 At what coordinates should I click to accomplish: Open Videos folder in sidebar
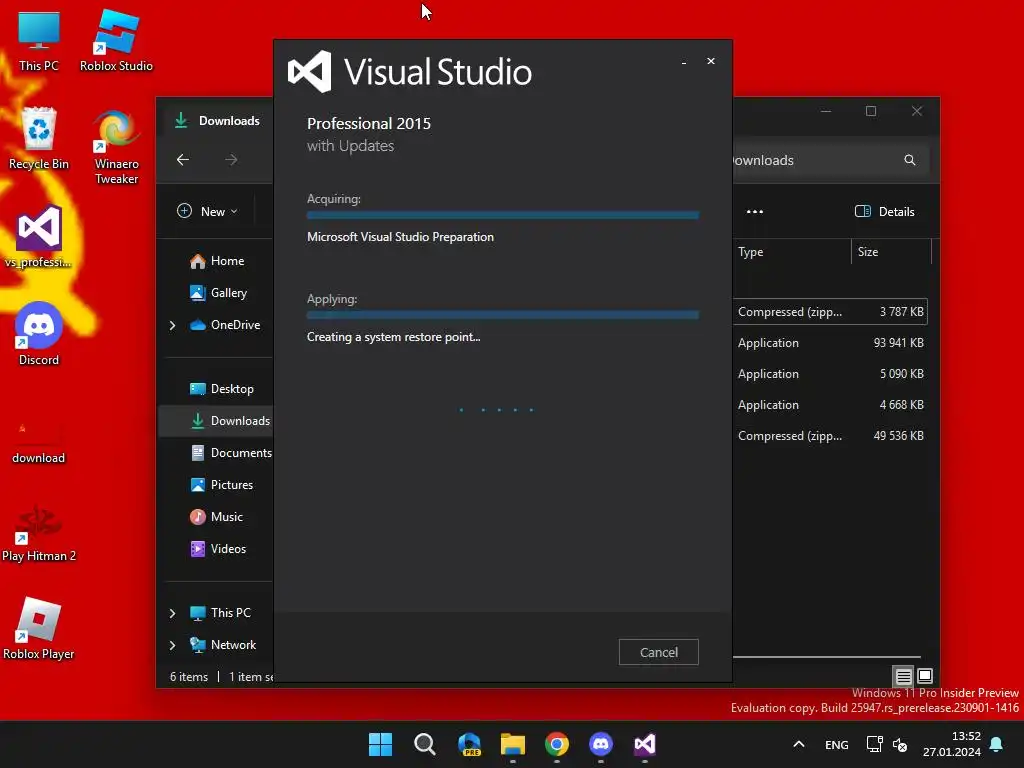click(218, 549)
